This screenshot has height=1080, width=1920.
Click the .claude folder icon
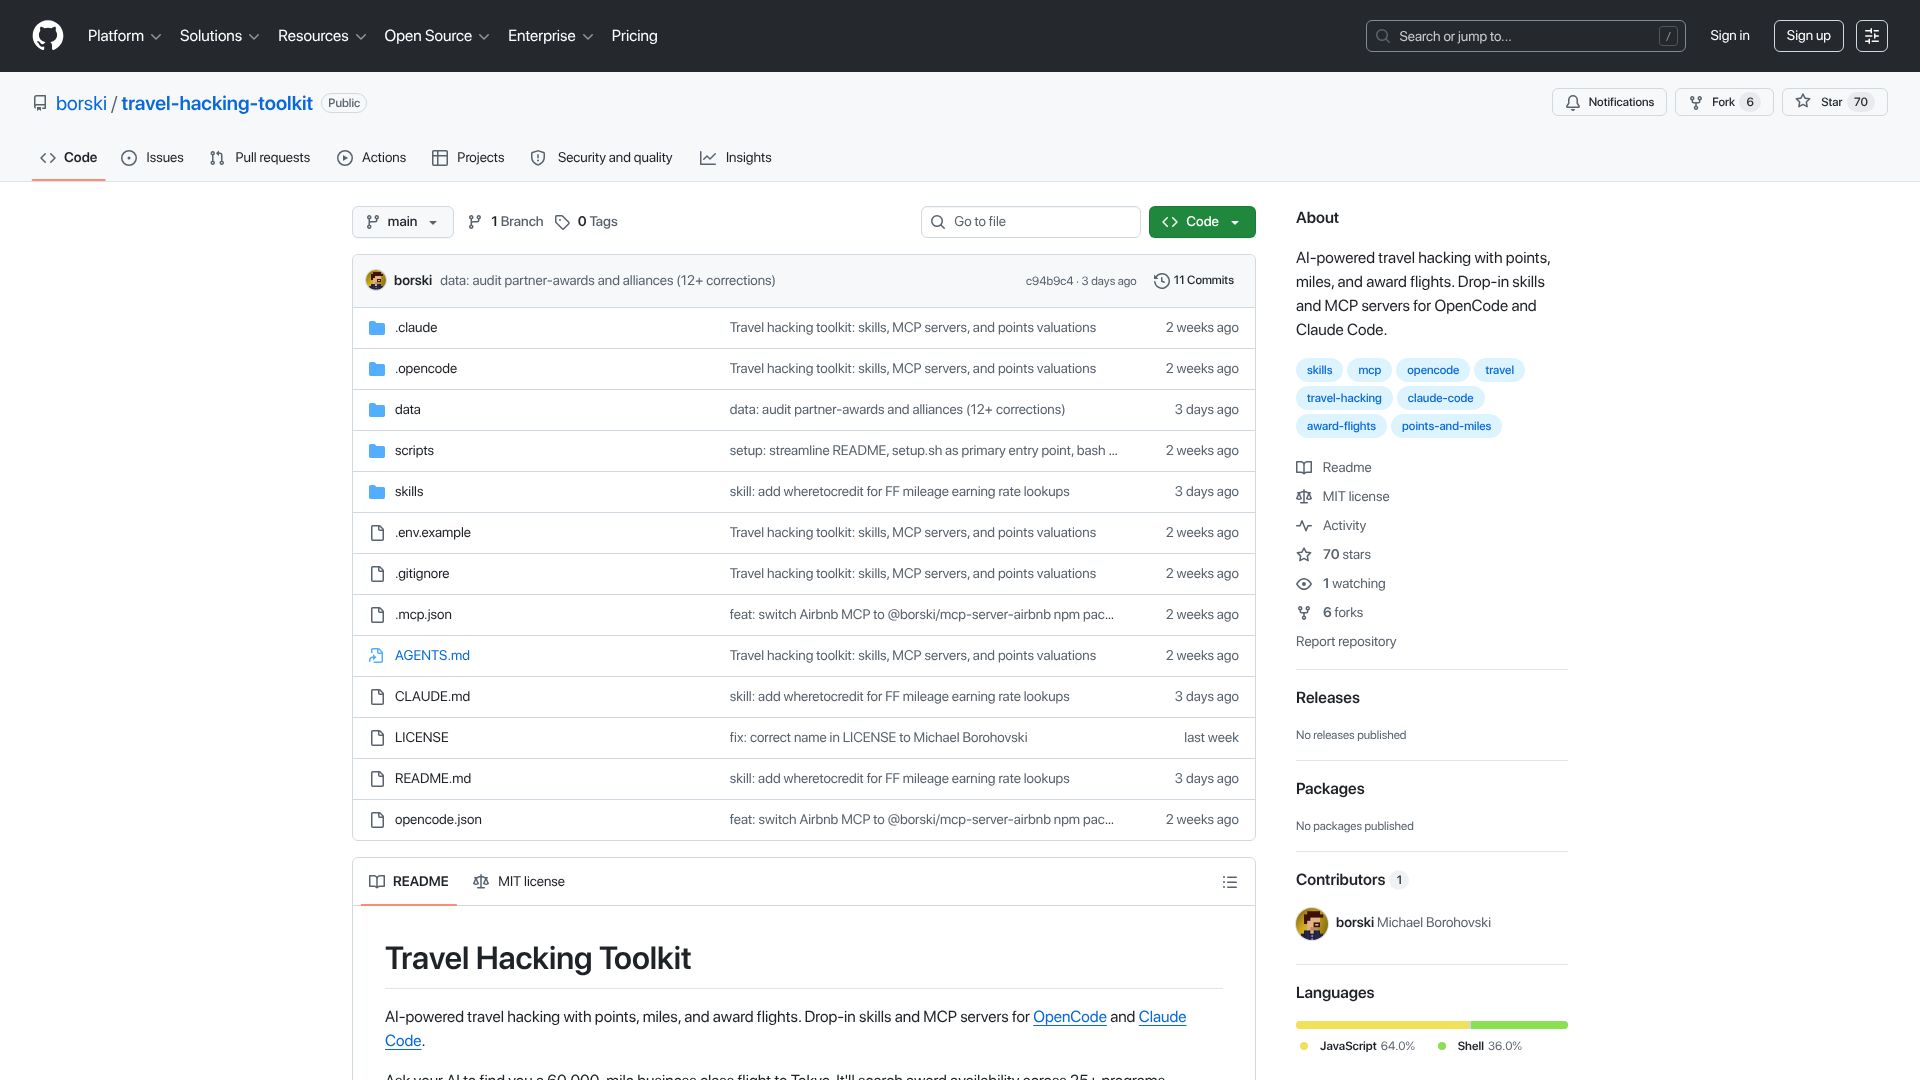tap(377, 328)
